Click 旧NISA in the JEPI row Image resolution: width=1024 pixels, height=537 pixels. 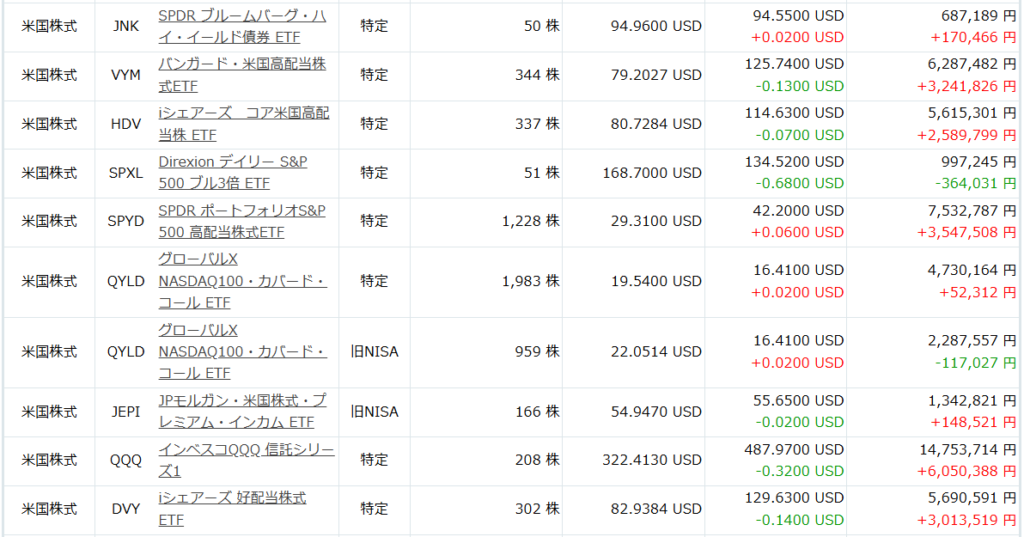374,412
